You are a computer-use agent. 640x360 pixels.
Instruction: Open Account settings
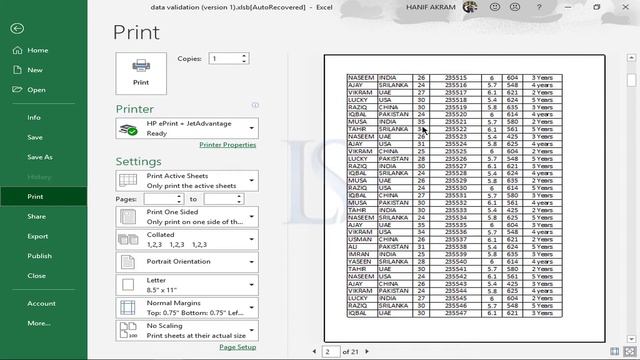[41, 304]
